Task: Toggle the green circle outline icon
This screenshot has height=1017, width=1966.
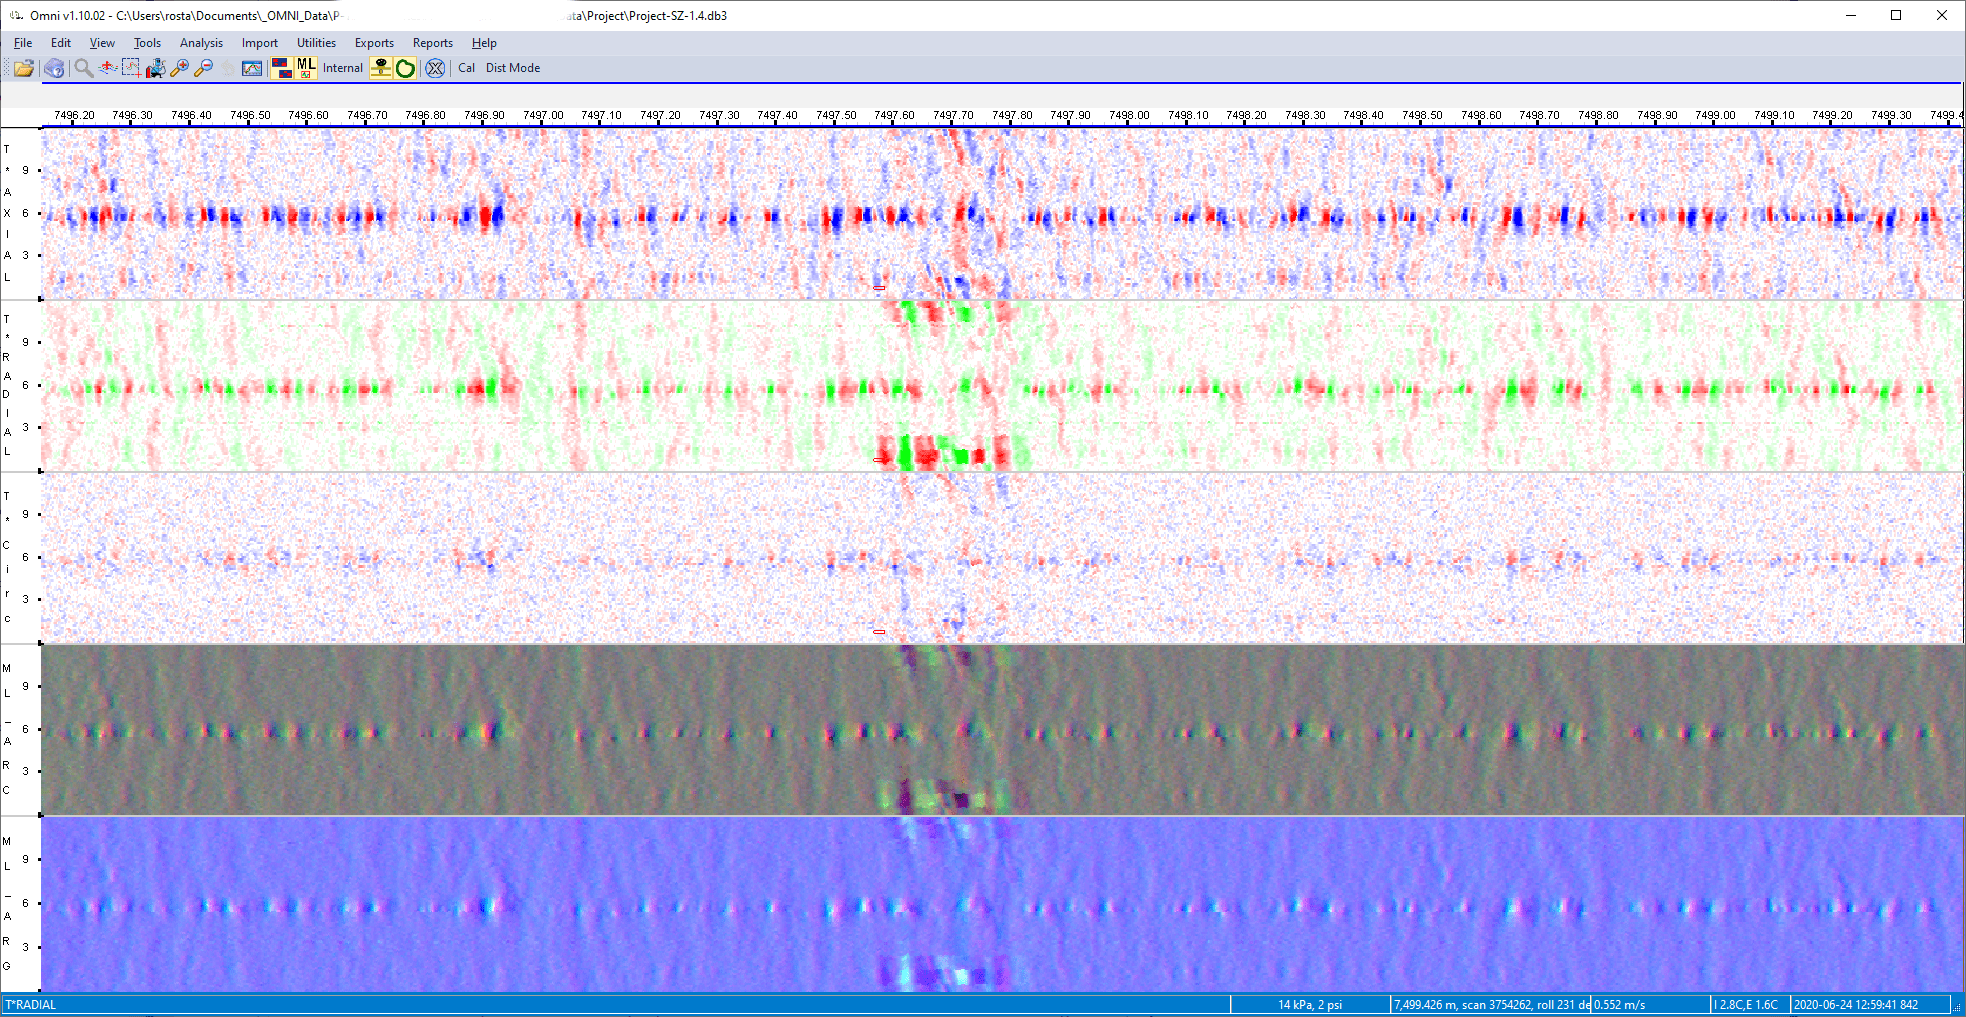Action: [405, 68]
